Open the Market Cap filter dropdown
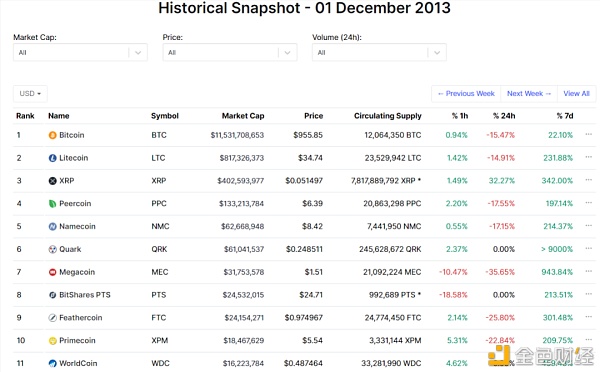The height and width of the screenshot is (372, 600). coord(80,52)
